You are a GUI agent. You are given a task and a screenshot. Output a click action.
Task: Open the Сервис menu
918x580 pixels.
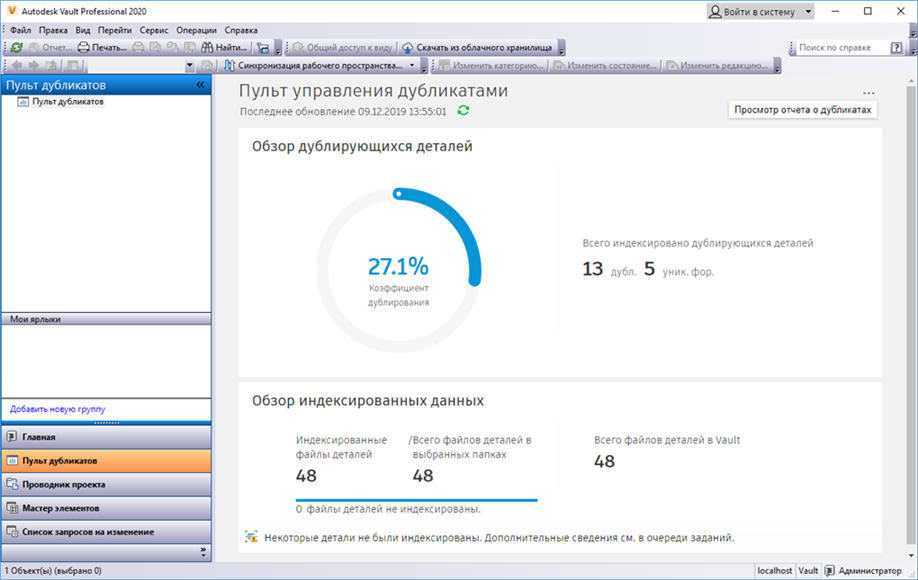[x=154, y=30]
